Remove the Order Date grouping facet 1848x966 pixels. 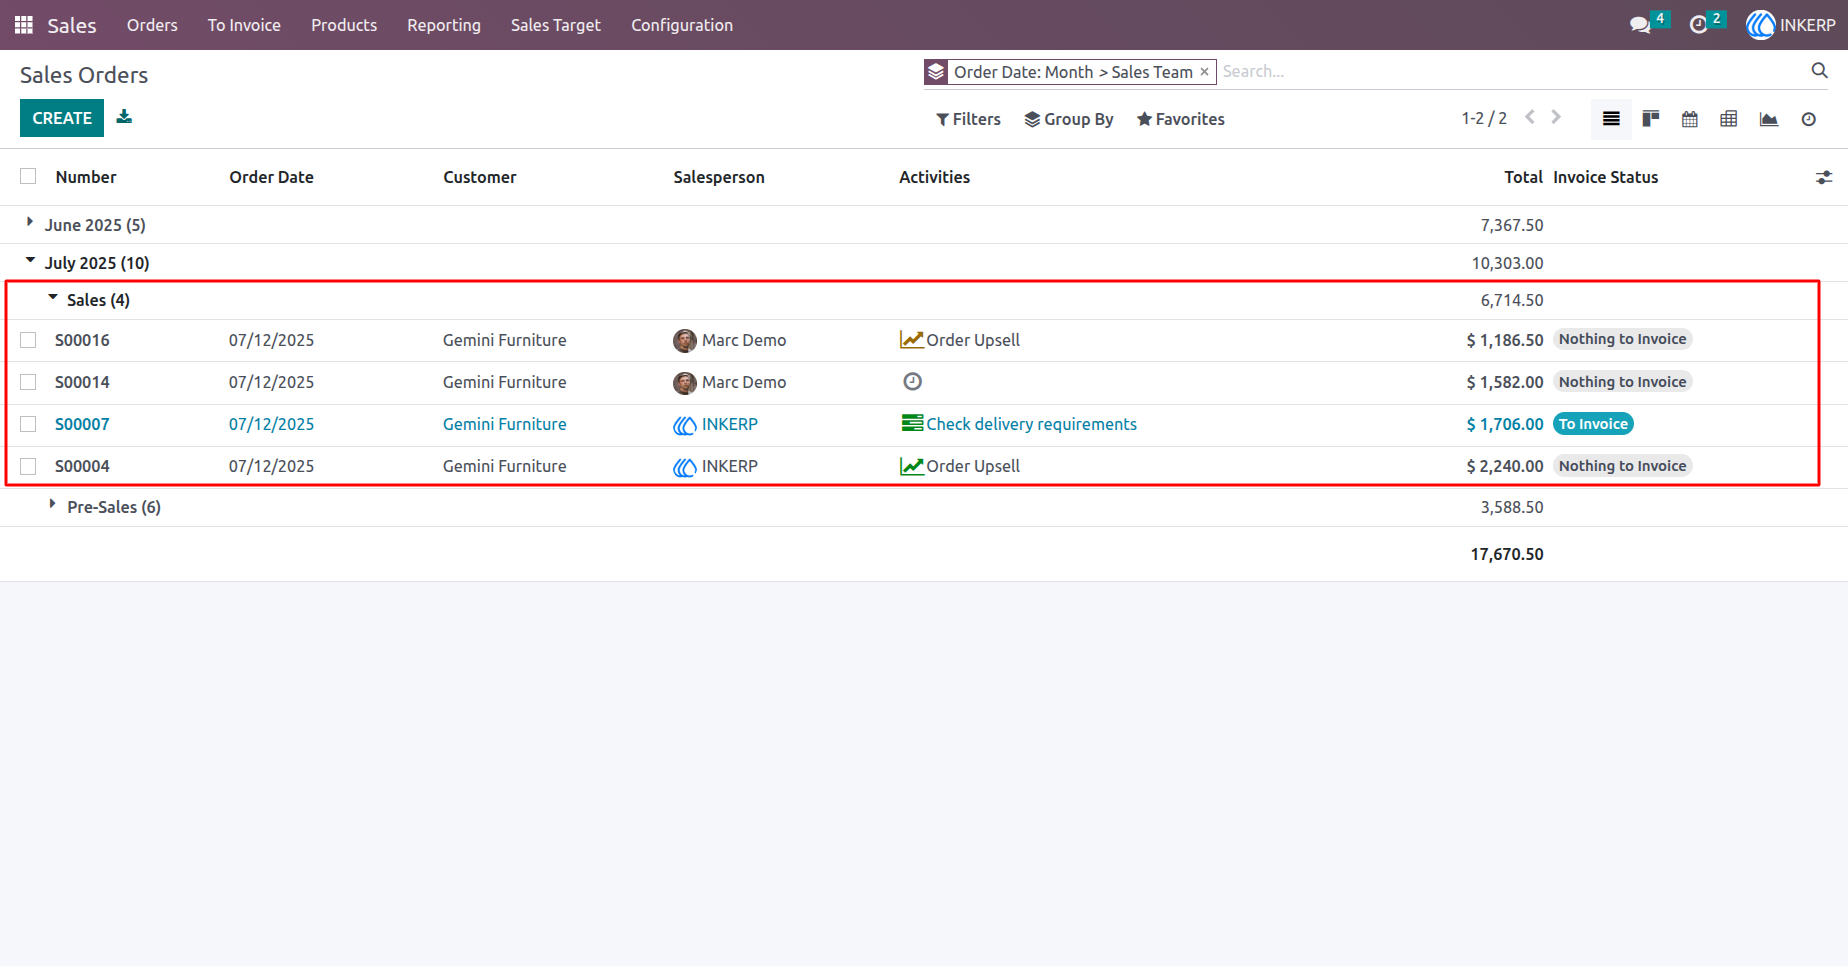pos(1205,72)
